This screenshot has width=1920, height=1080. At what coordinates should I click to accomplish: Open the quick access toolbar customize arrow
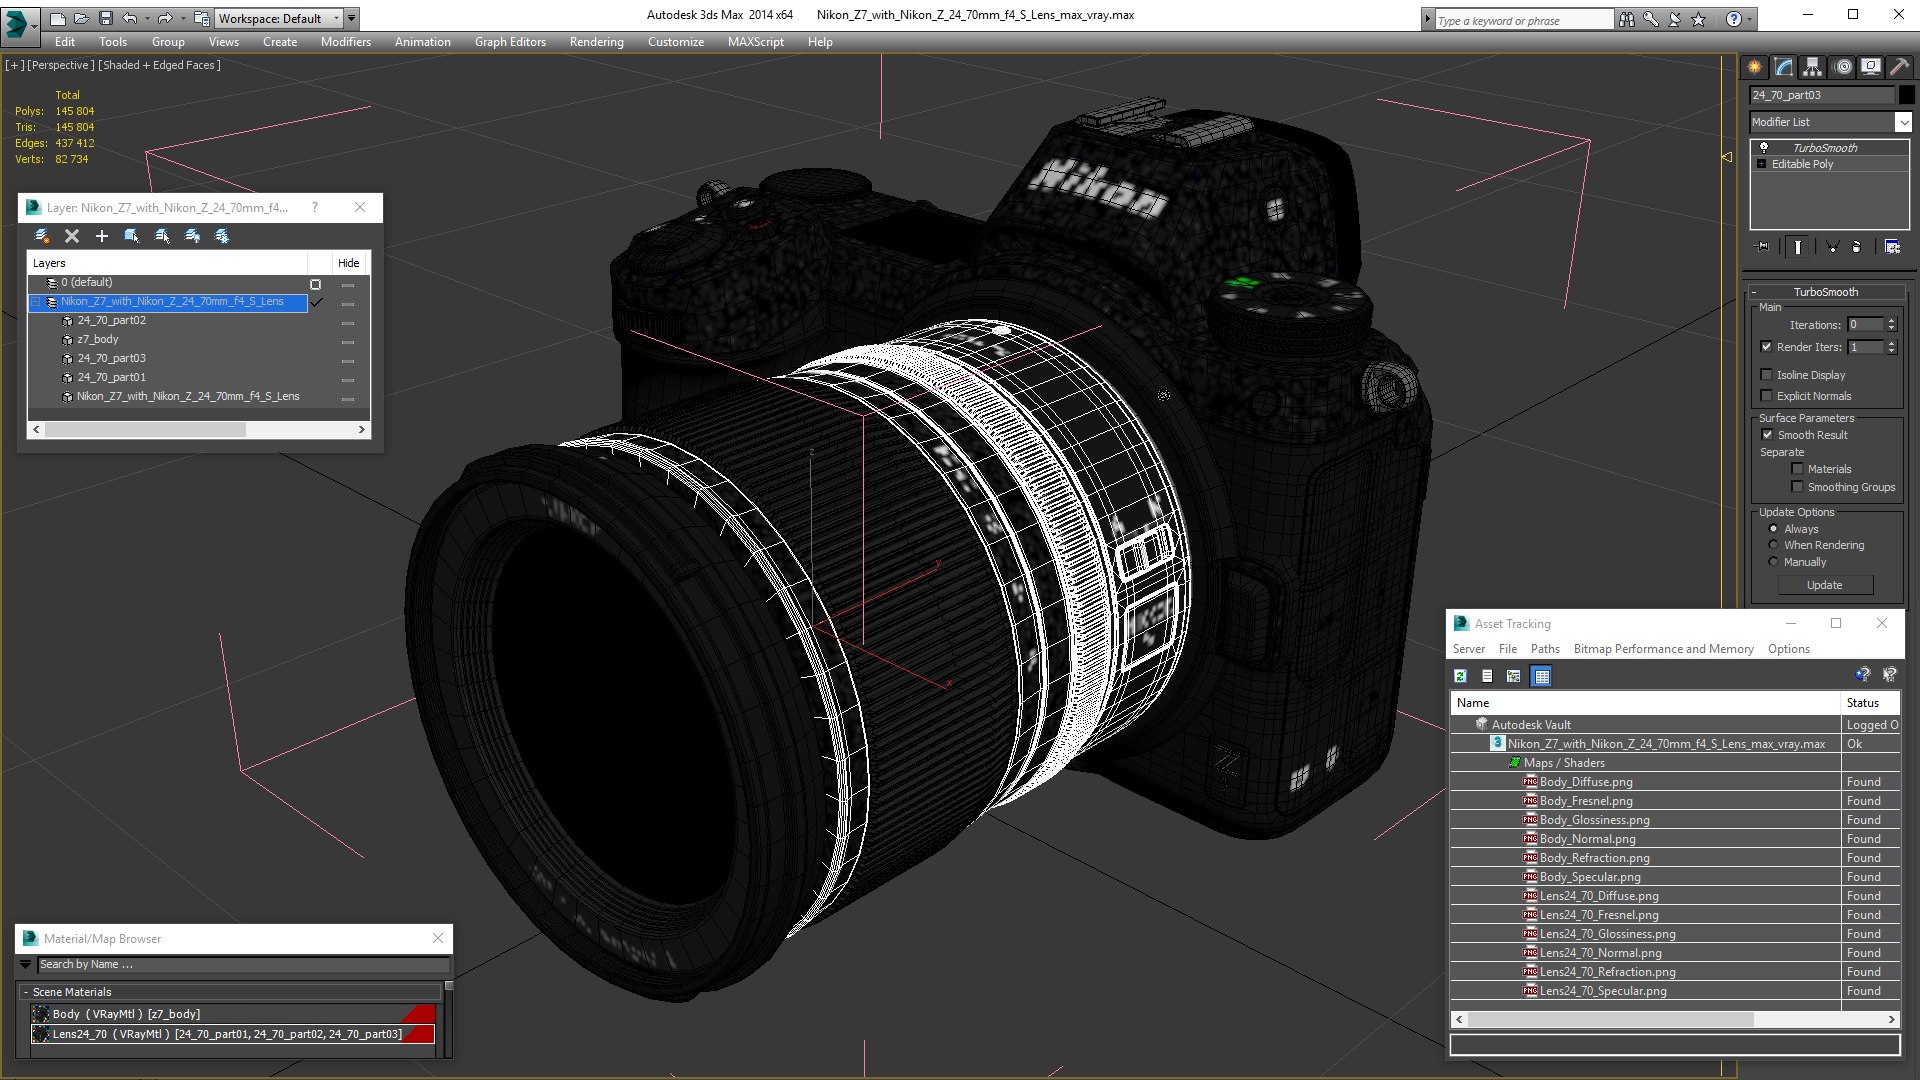click(351, 18)
